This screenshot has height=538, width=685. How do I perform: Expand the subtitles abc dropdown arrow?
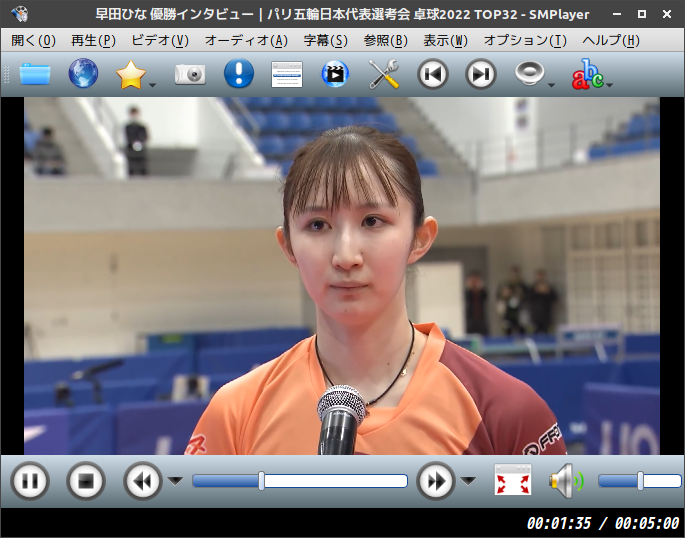point(610,85)
